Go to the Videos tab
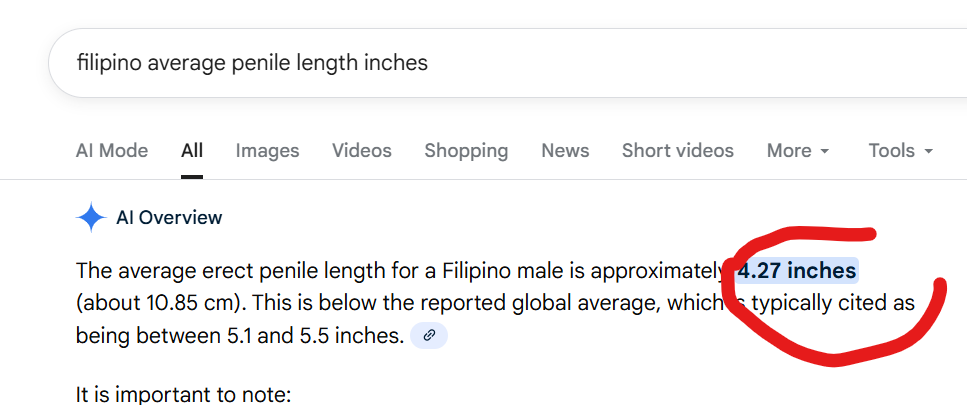This screenshot has width=967, height=405. [362, 151]
